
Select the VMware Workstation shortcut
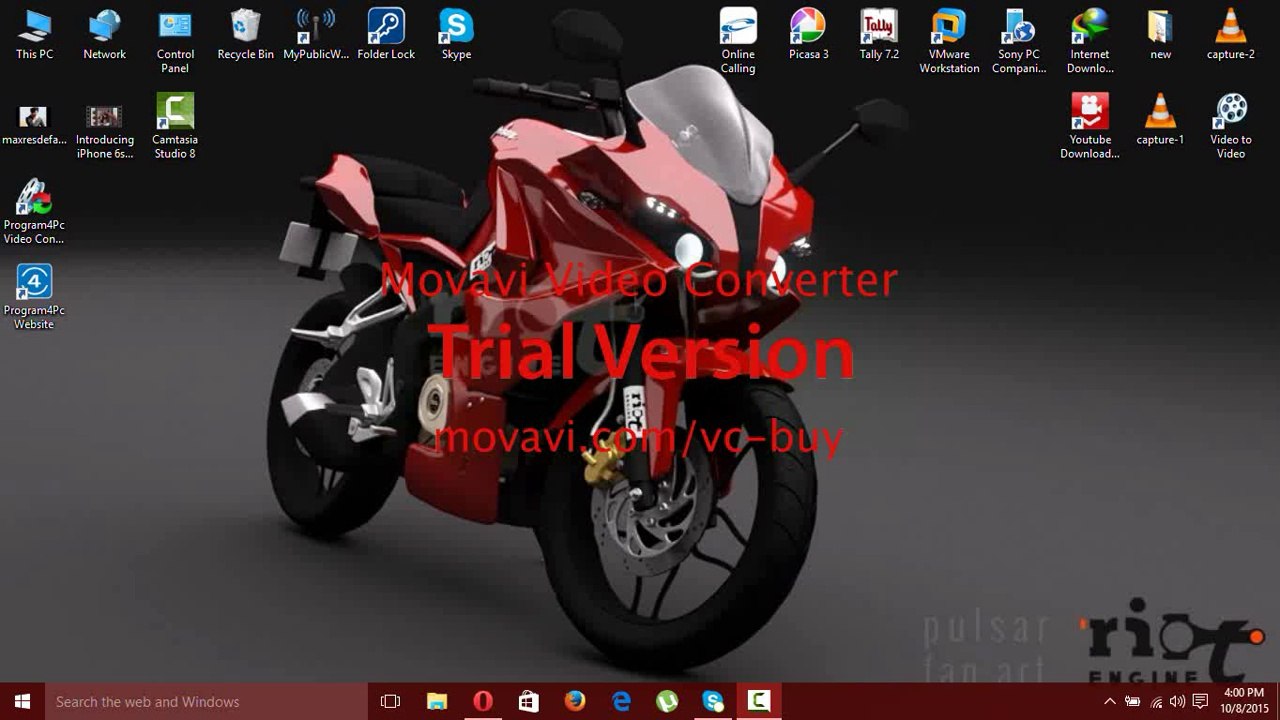pos(949,42)
